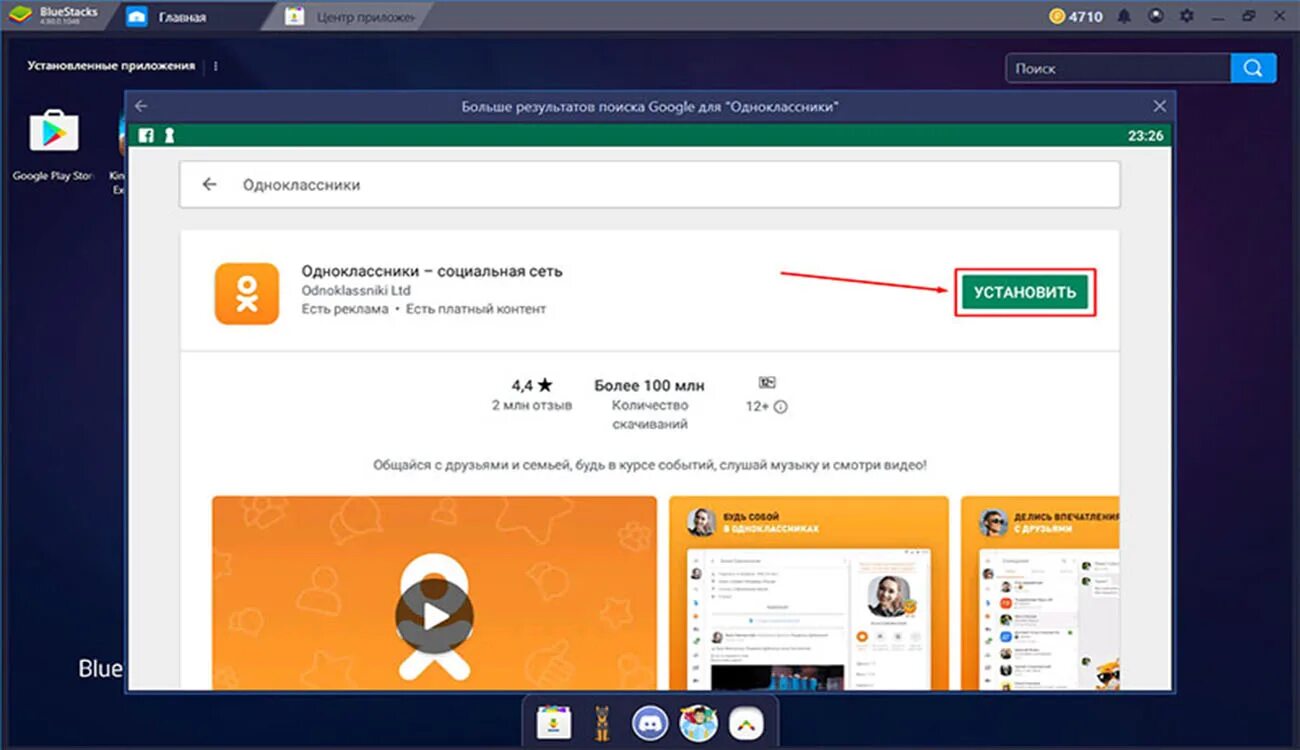Open Google Play Store app icon
1300x750 pixels.
pyautogui.click(x=54, y=133)
